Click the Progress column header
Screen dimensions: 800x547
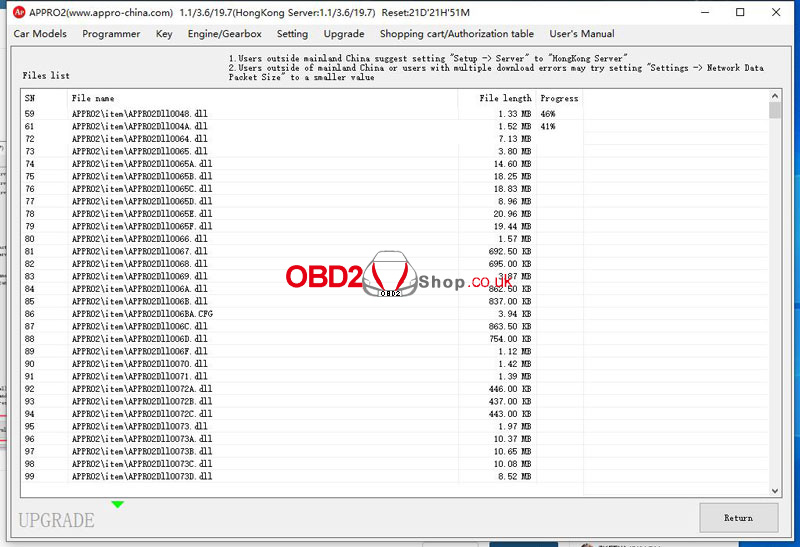559,99
